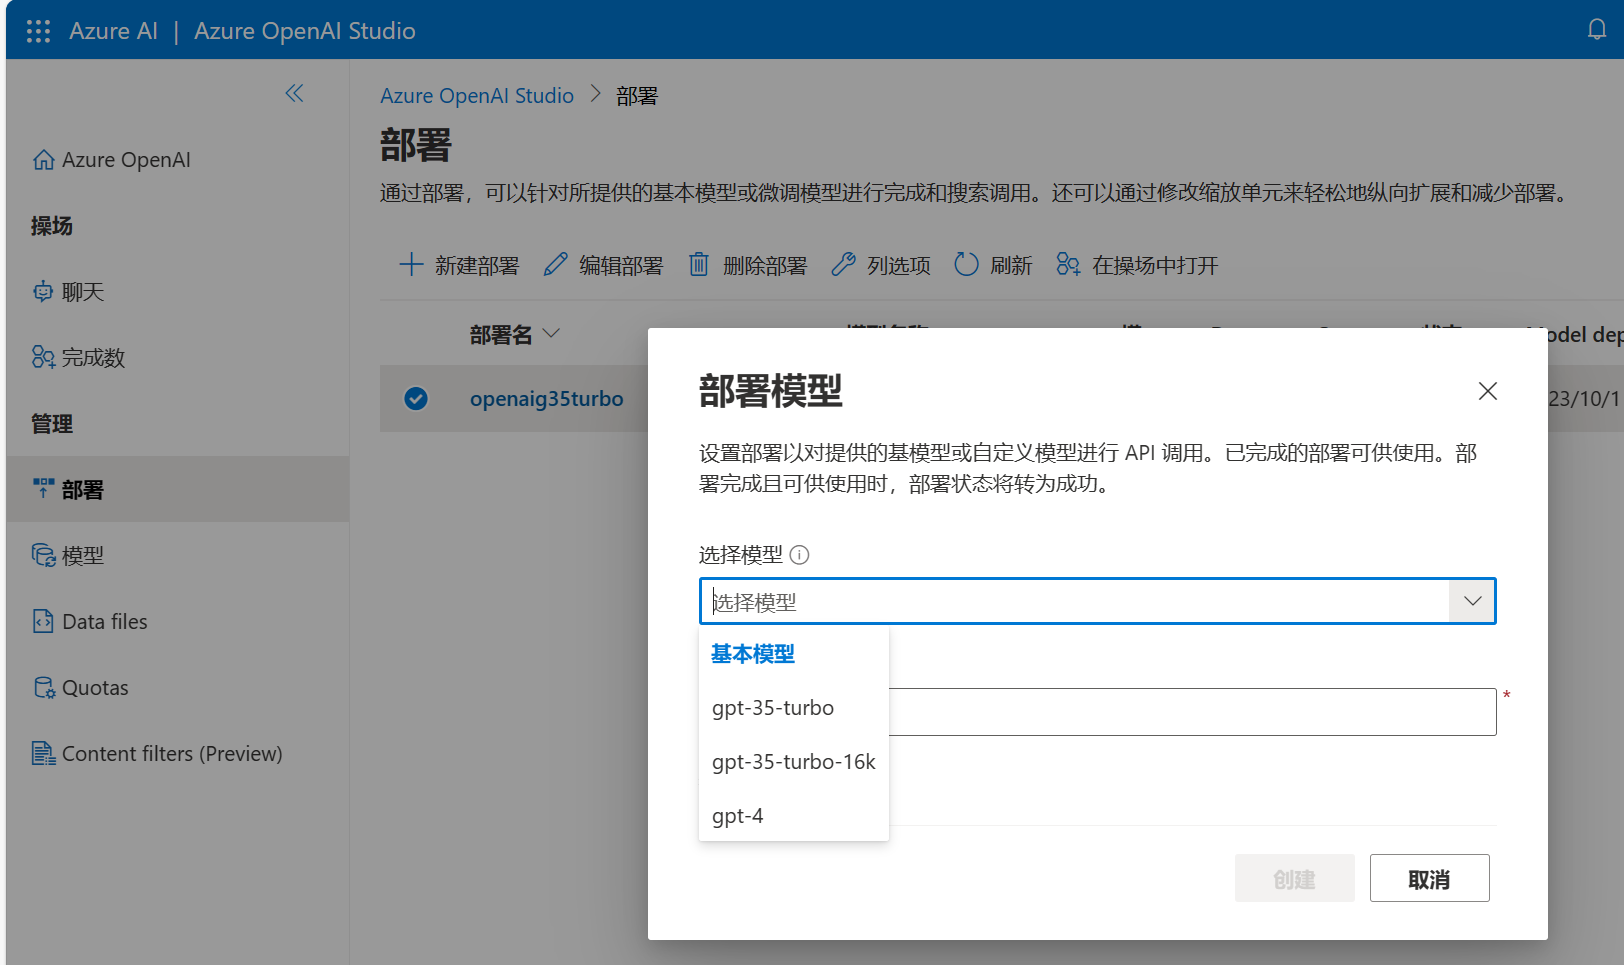1624x965 pixels.
Task: Select gpt-35-turbo-16k from the model list
Action: [x=794, y=762]
